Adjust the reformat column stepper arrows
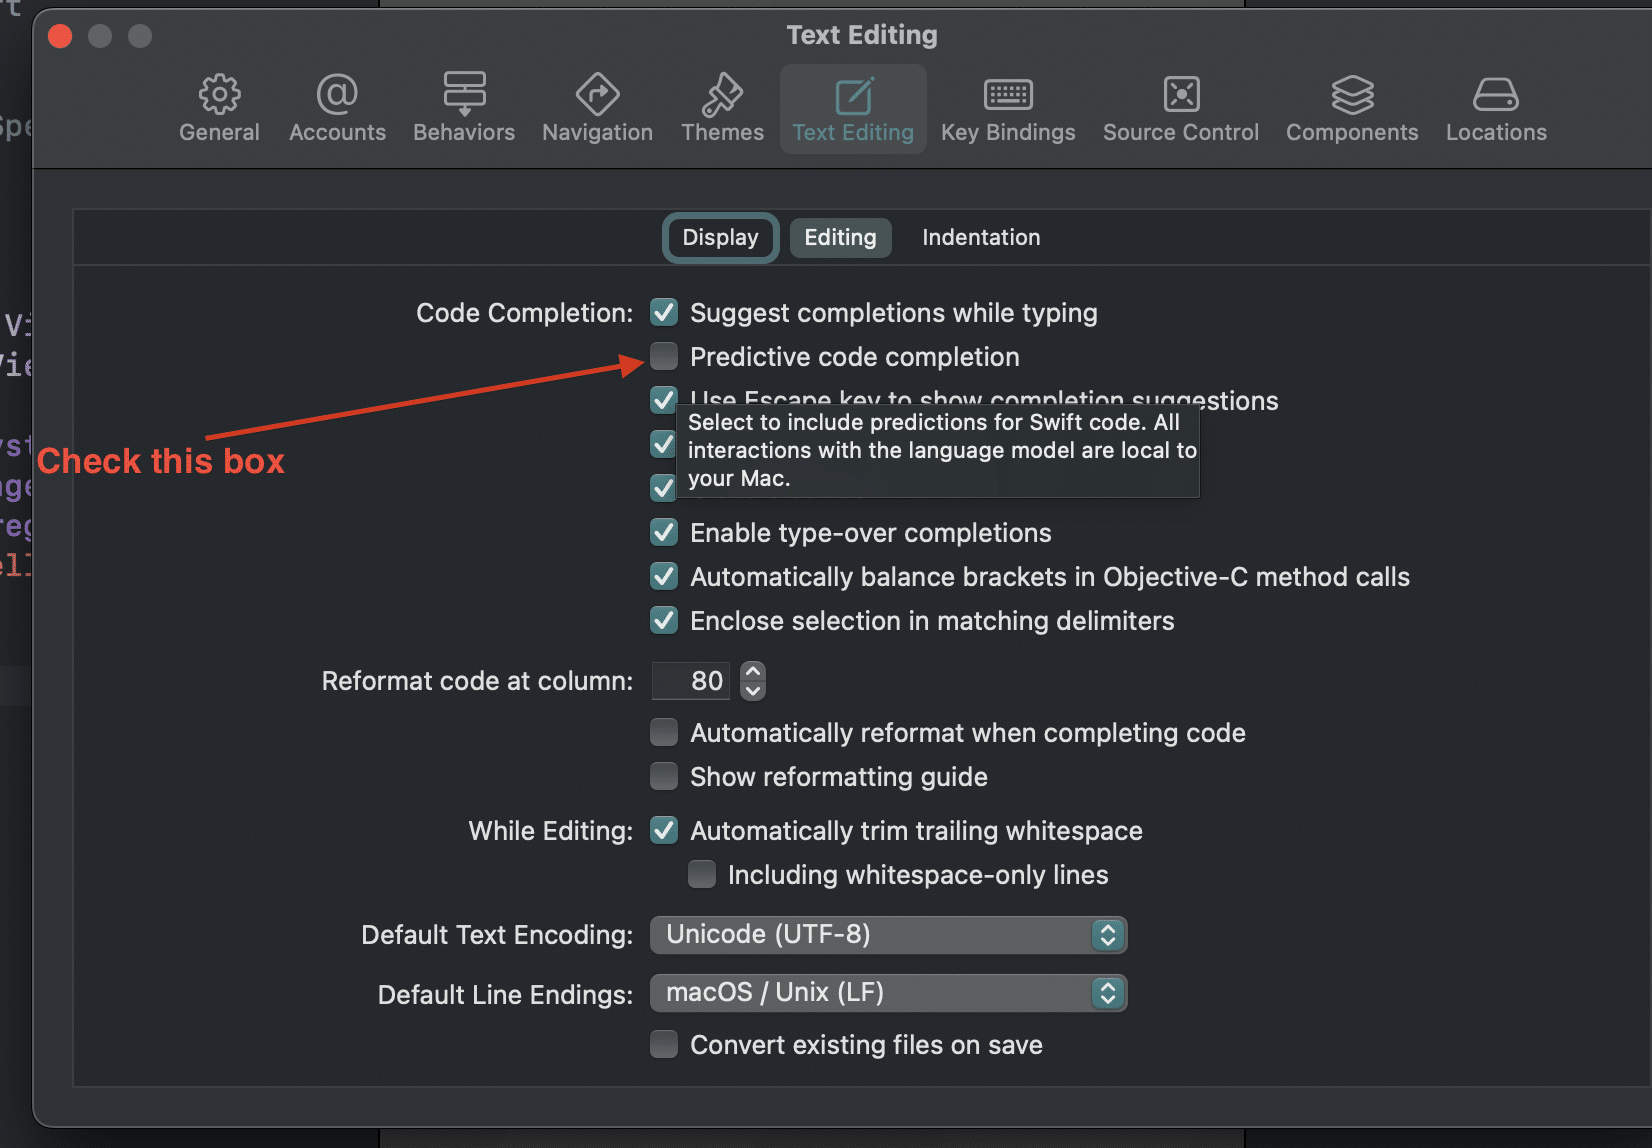Viewport: 1652px width, 1148px height. (753, 681)
